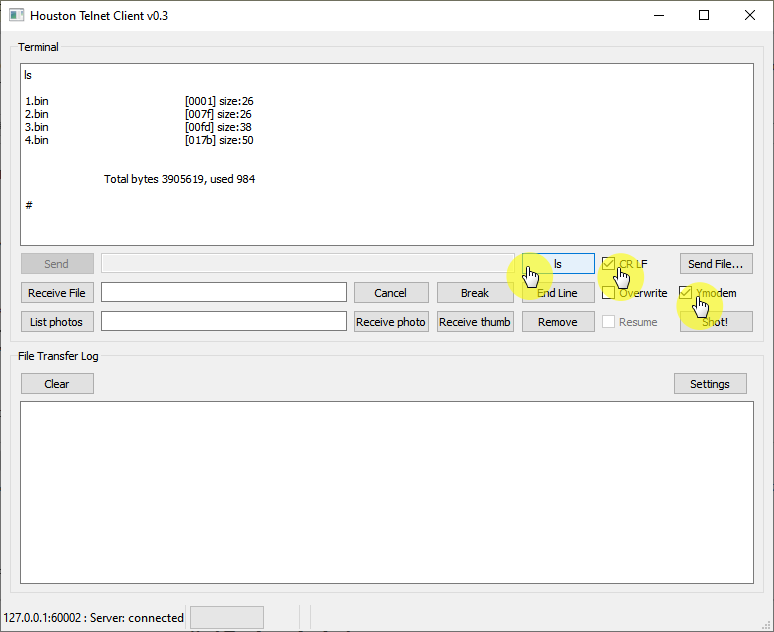Open the Settings dialog
This screenshot has width=774, height=632.
709,384
